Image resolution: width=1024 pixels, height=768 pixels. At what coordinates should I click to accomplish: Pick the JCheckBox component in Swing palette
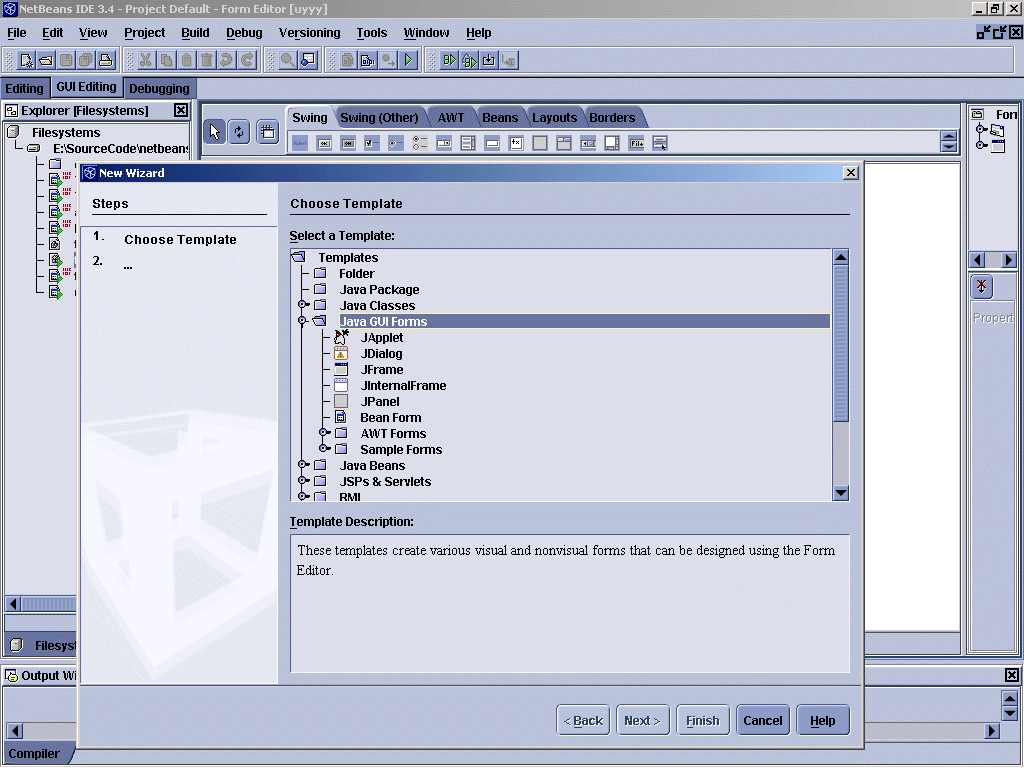372,143
